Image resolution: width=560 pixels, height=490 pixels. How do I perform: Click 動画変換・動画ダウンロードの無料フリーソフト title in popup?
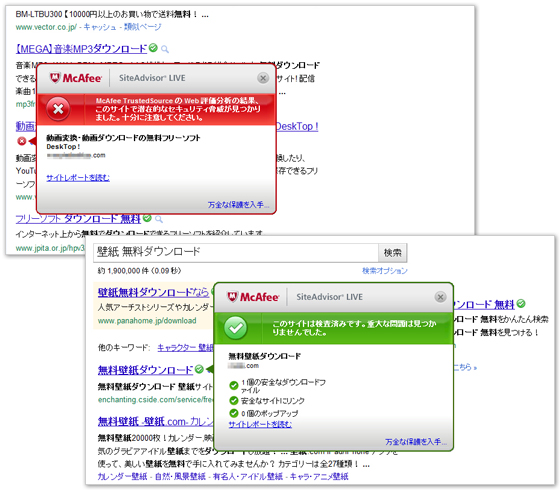[123, 138]
